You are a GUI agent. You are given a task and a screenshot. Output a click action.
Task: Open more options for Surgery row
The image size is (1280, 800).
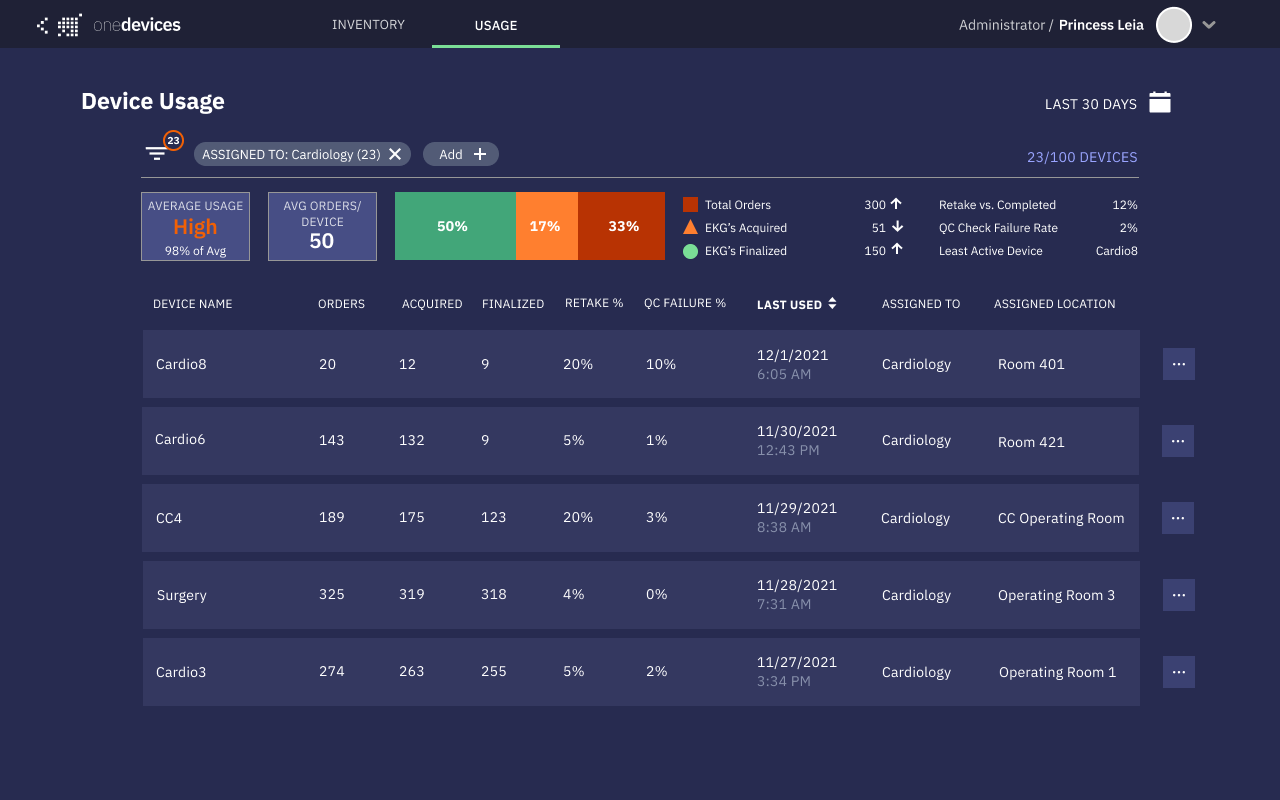point(1178,595)
